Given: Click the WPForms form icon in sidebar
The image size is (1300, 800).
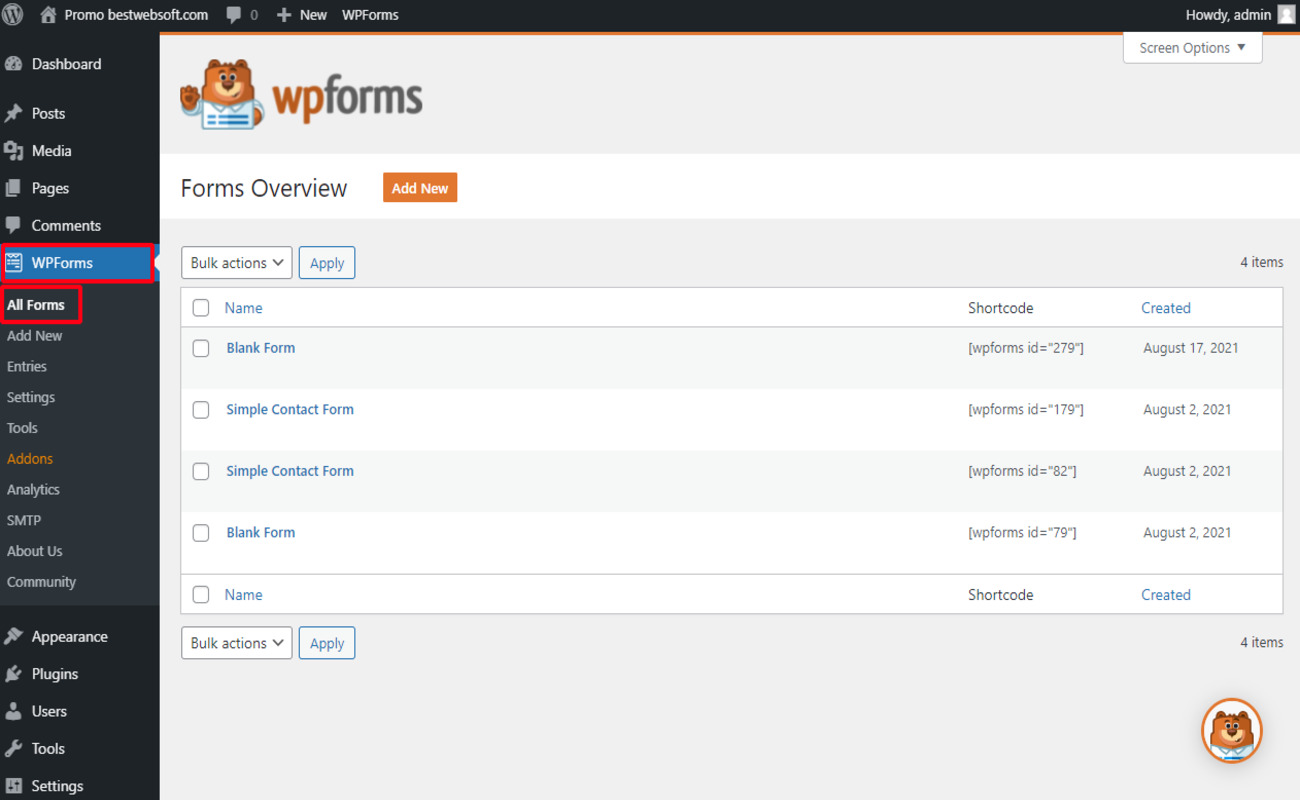Looking at the screenshot, I should tap(14, 263).
